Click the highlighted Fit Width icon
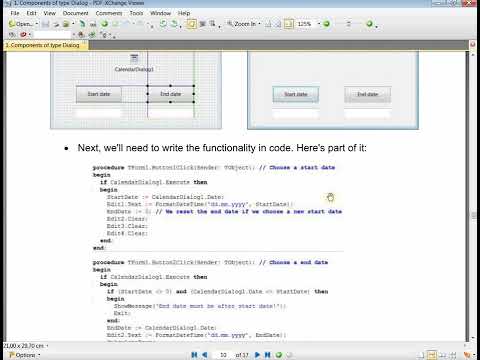 tap(289, 24)
